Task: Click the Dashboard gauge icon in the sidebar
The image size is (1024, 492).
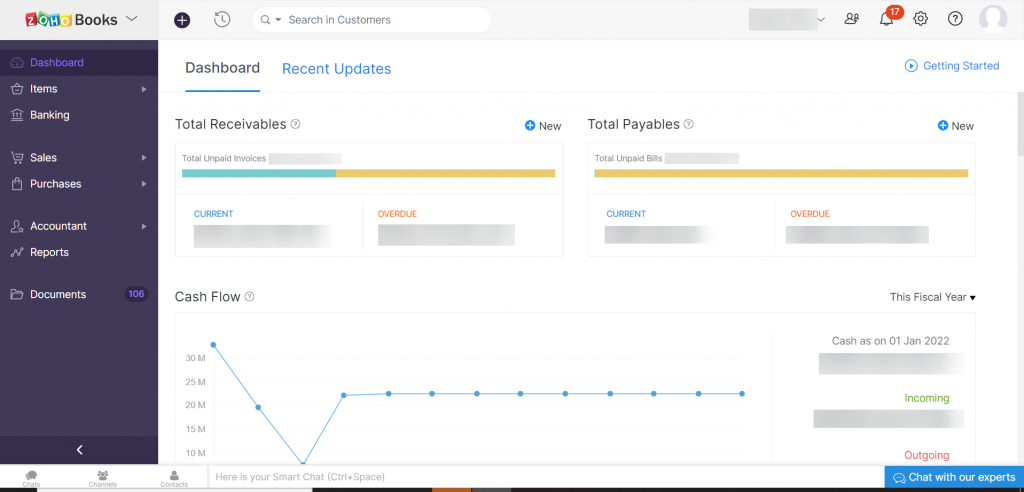Action: click(x=17, y=63)
